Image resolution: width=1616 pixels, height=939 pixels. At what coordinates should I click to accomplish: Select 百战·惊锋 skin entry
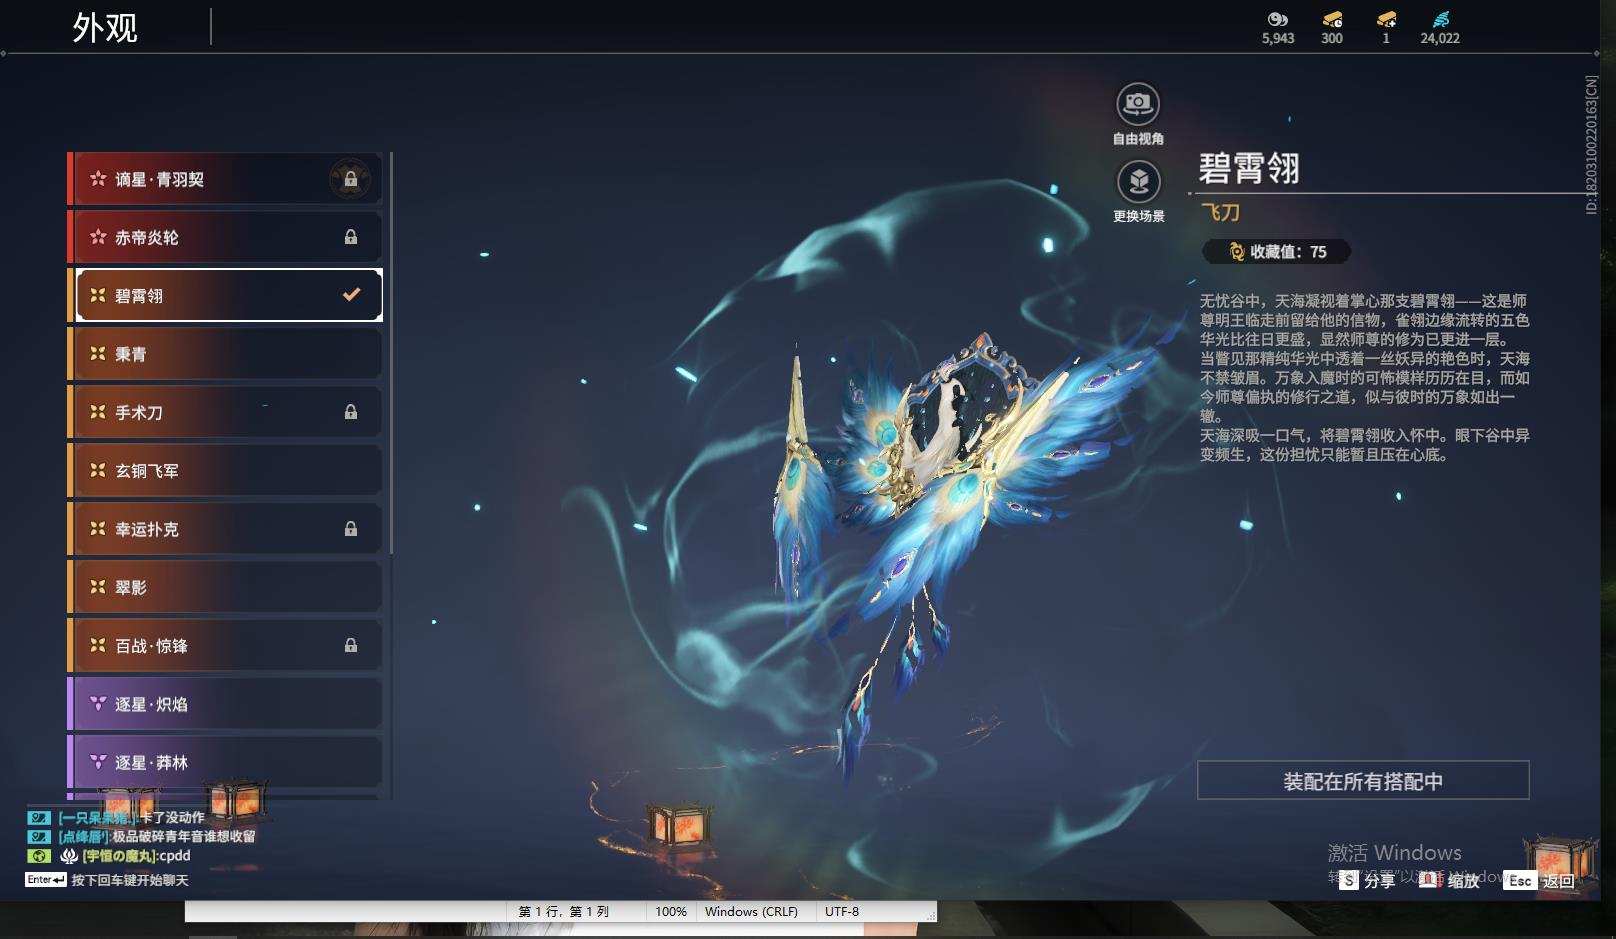(x=225, y=645)
